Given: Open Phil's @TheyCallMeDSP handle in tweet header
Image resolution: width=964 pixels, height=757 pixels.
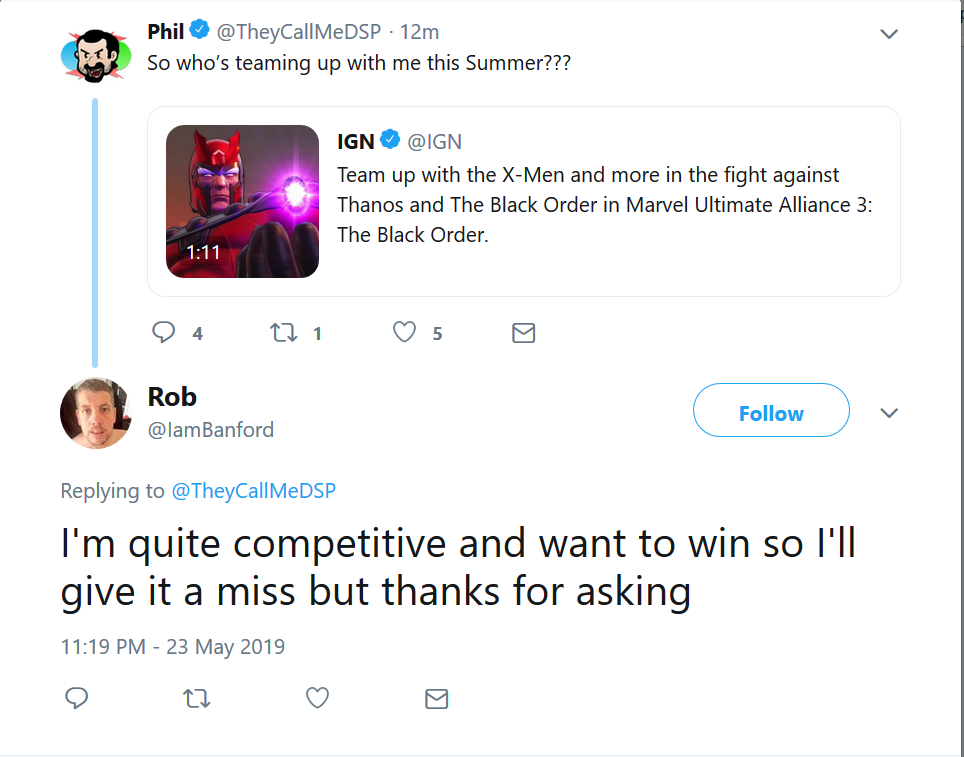Looking at the screenshot, I should pyautogui.click(x=299, y=31).
